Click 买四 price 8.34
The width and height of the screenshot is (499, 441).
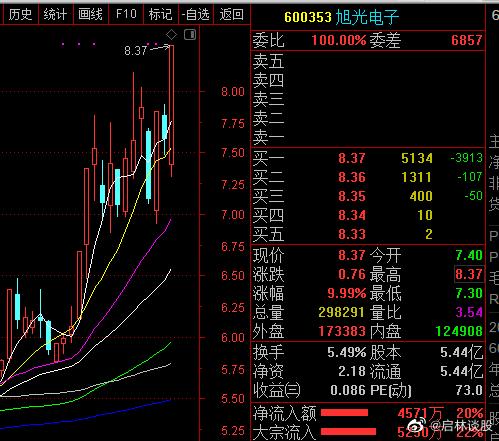point(352,215)
